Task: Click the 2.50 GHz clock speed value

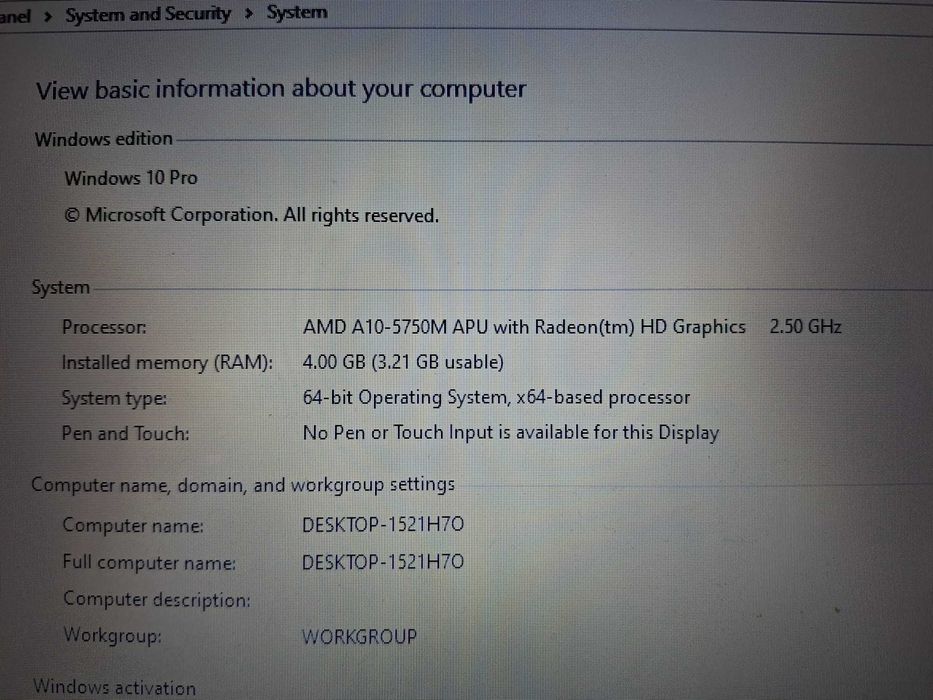Action: [x=805, y=326]
